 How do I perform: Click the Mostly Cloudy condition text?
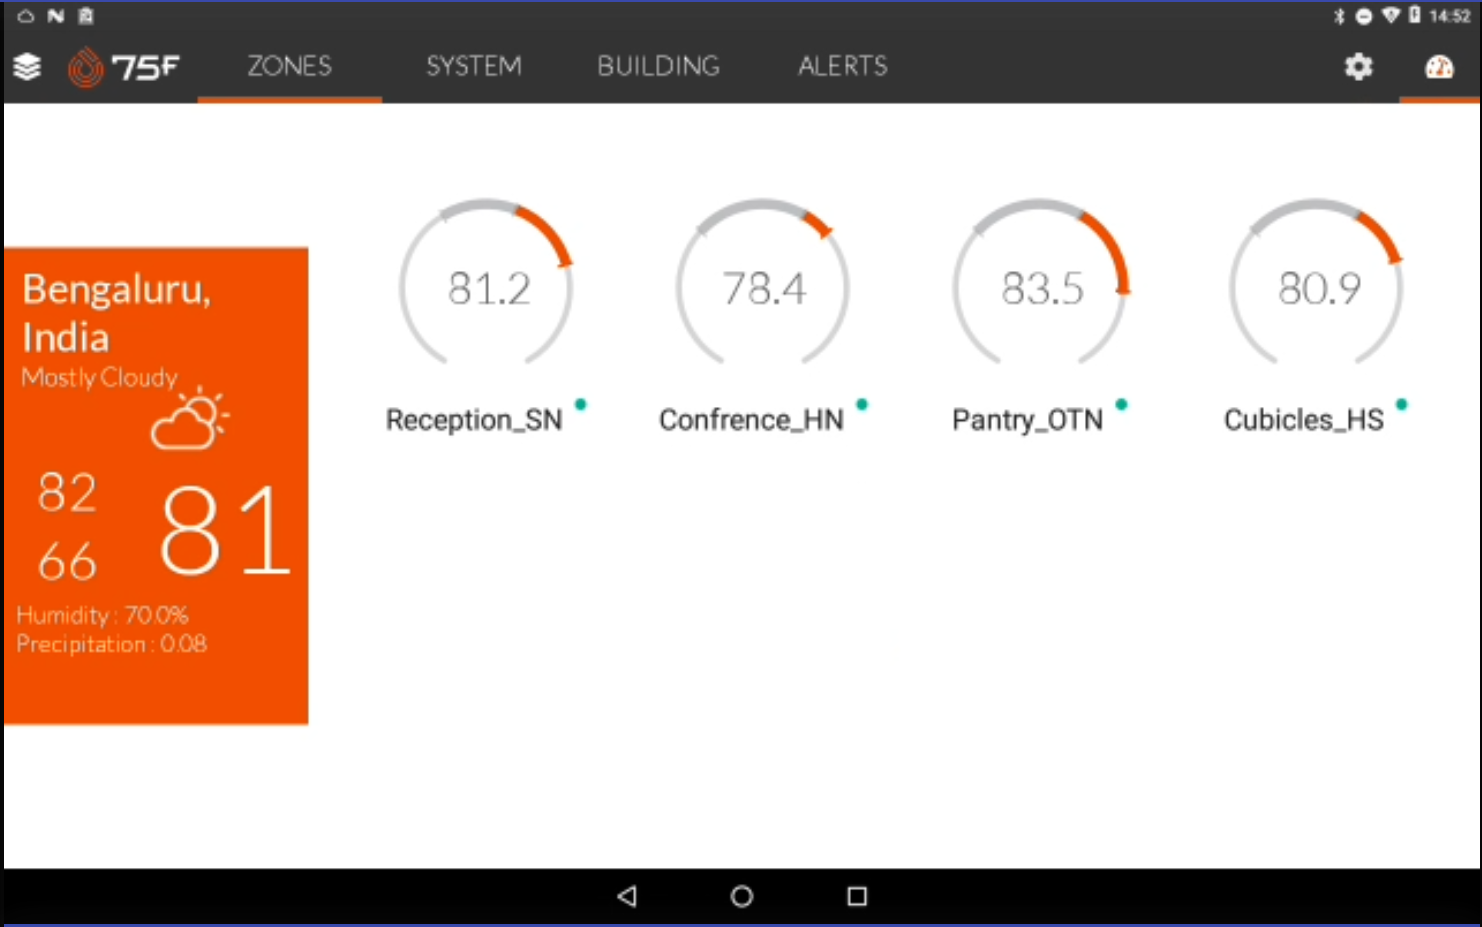[x=99, y=378]
